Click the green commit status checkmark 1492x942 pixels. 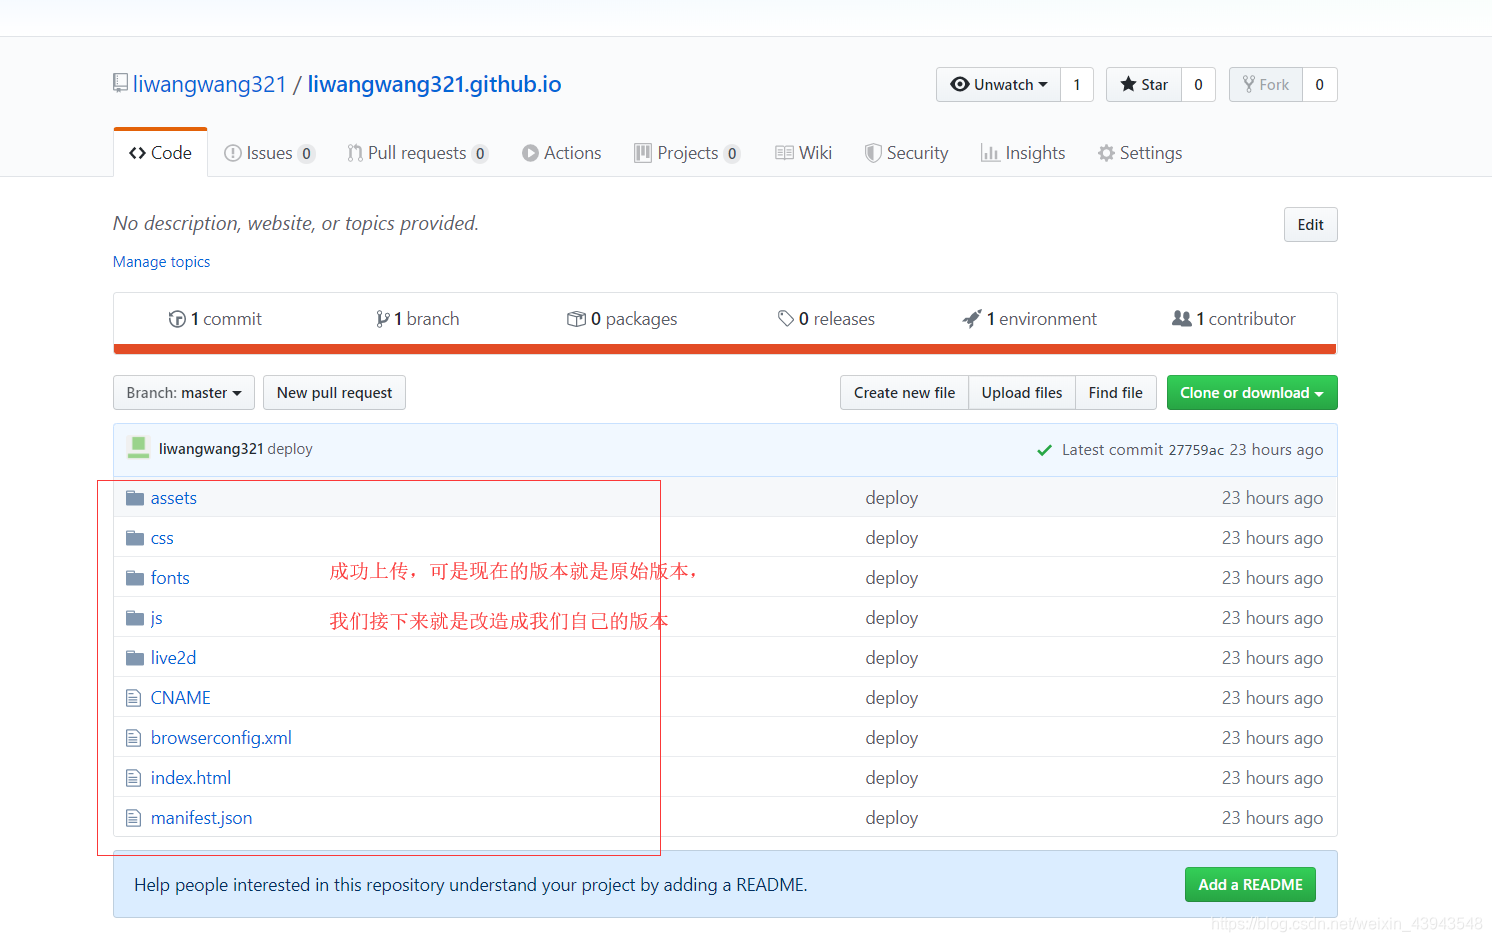tap(1044, 450)
